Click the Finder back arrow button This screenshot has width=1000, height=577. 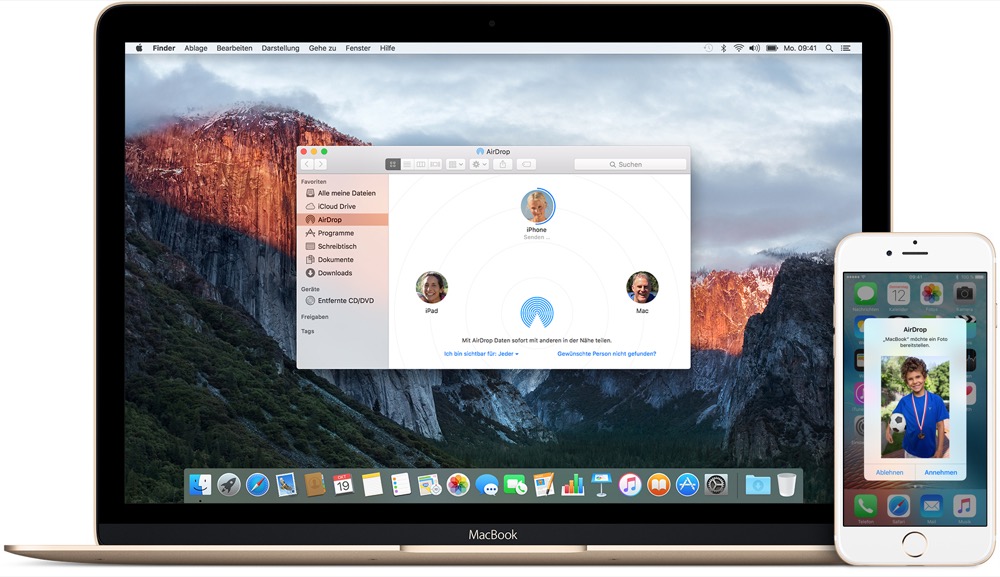click(x=307, y=164)
